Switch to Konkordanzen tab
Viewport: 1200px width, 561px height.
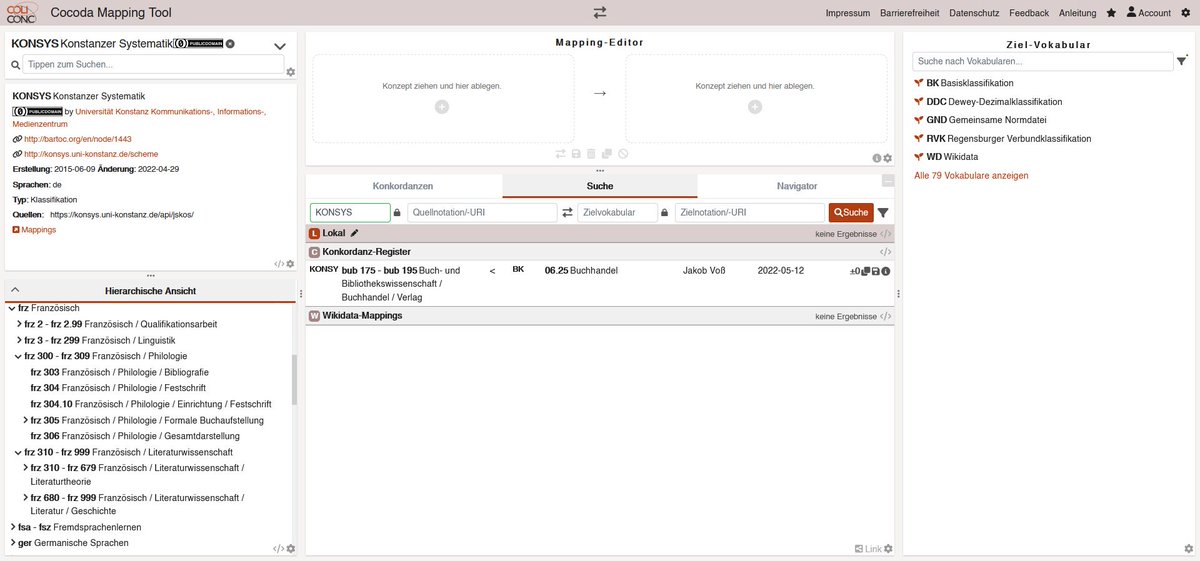(x=403, y=186)
